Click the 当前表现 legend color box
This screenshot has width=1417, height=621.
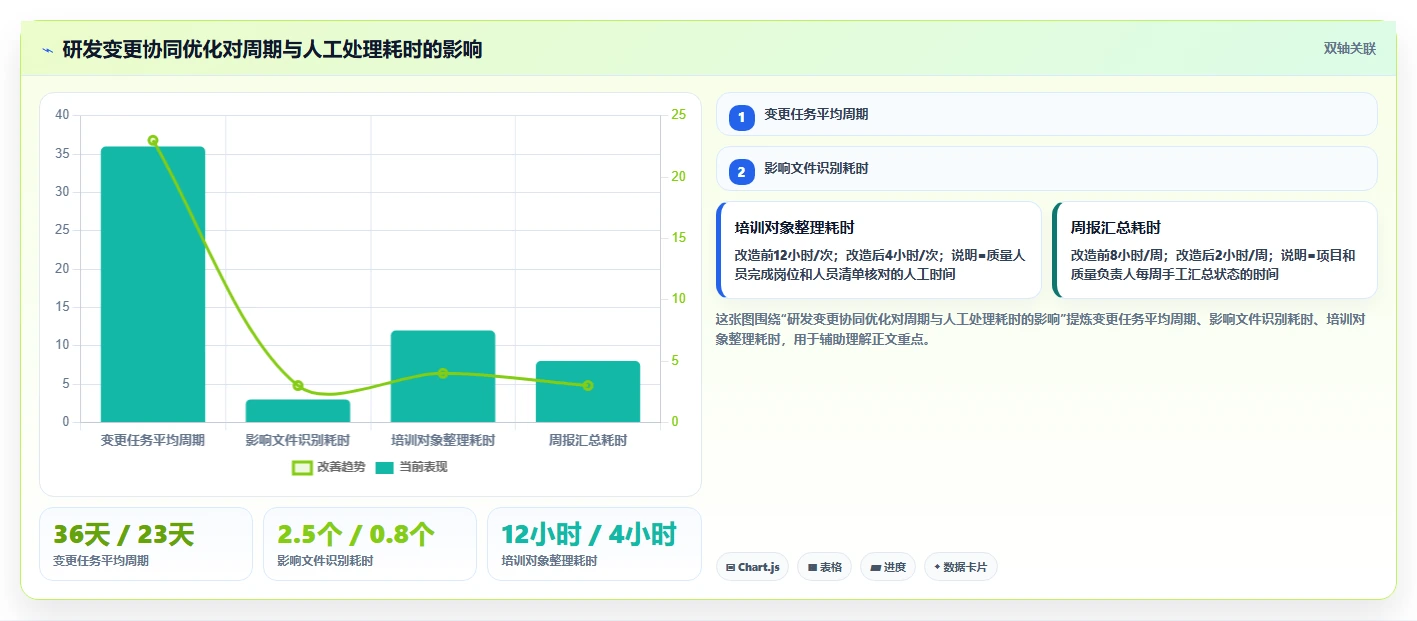click(385, 467)
